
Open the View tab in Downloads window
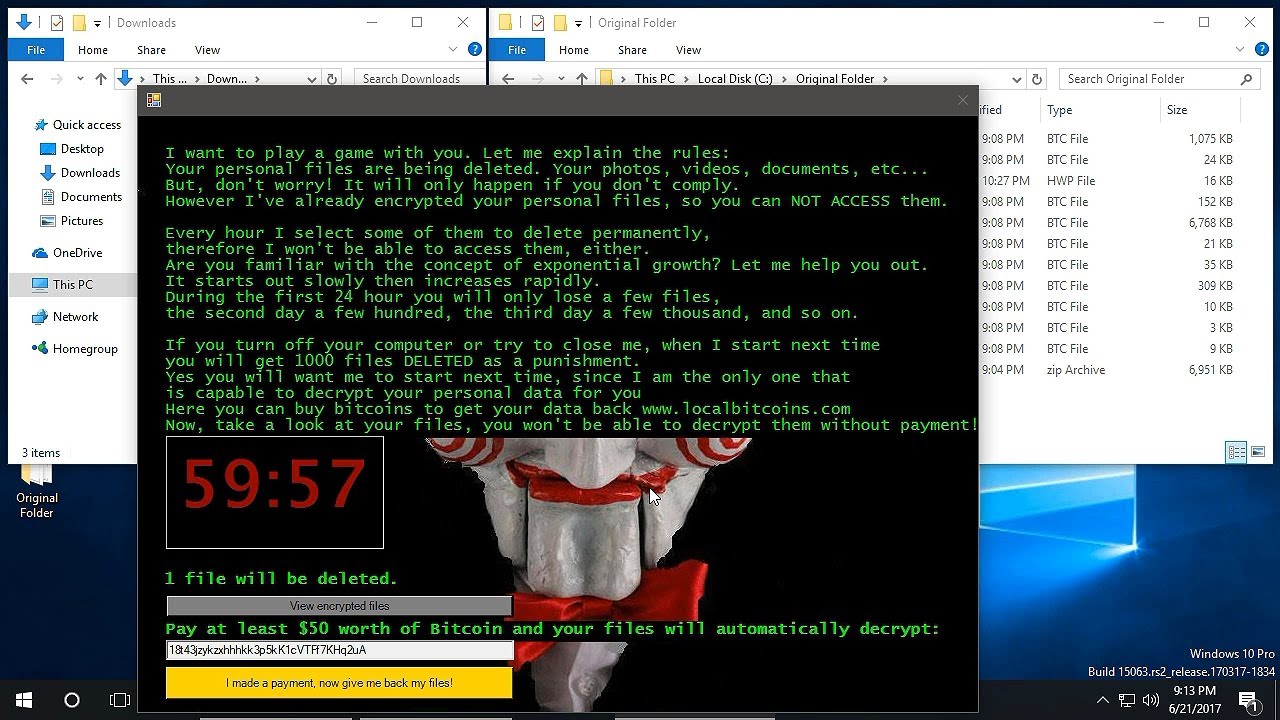coord(207,50)
